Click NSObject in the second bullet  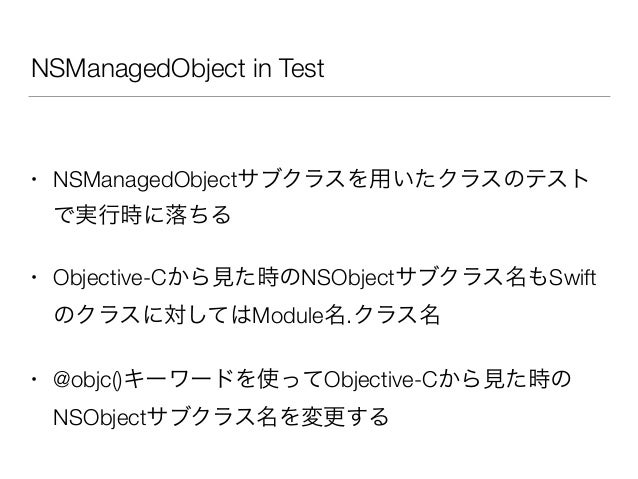click(x=347, y=278)
